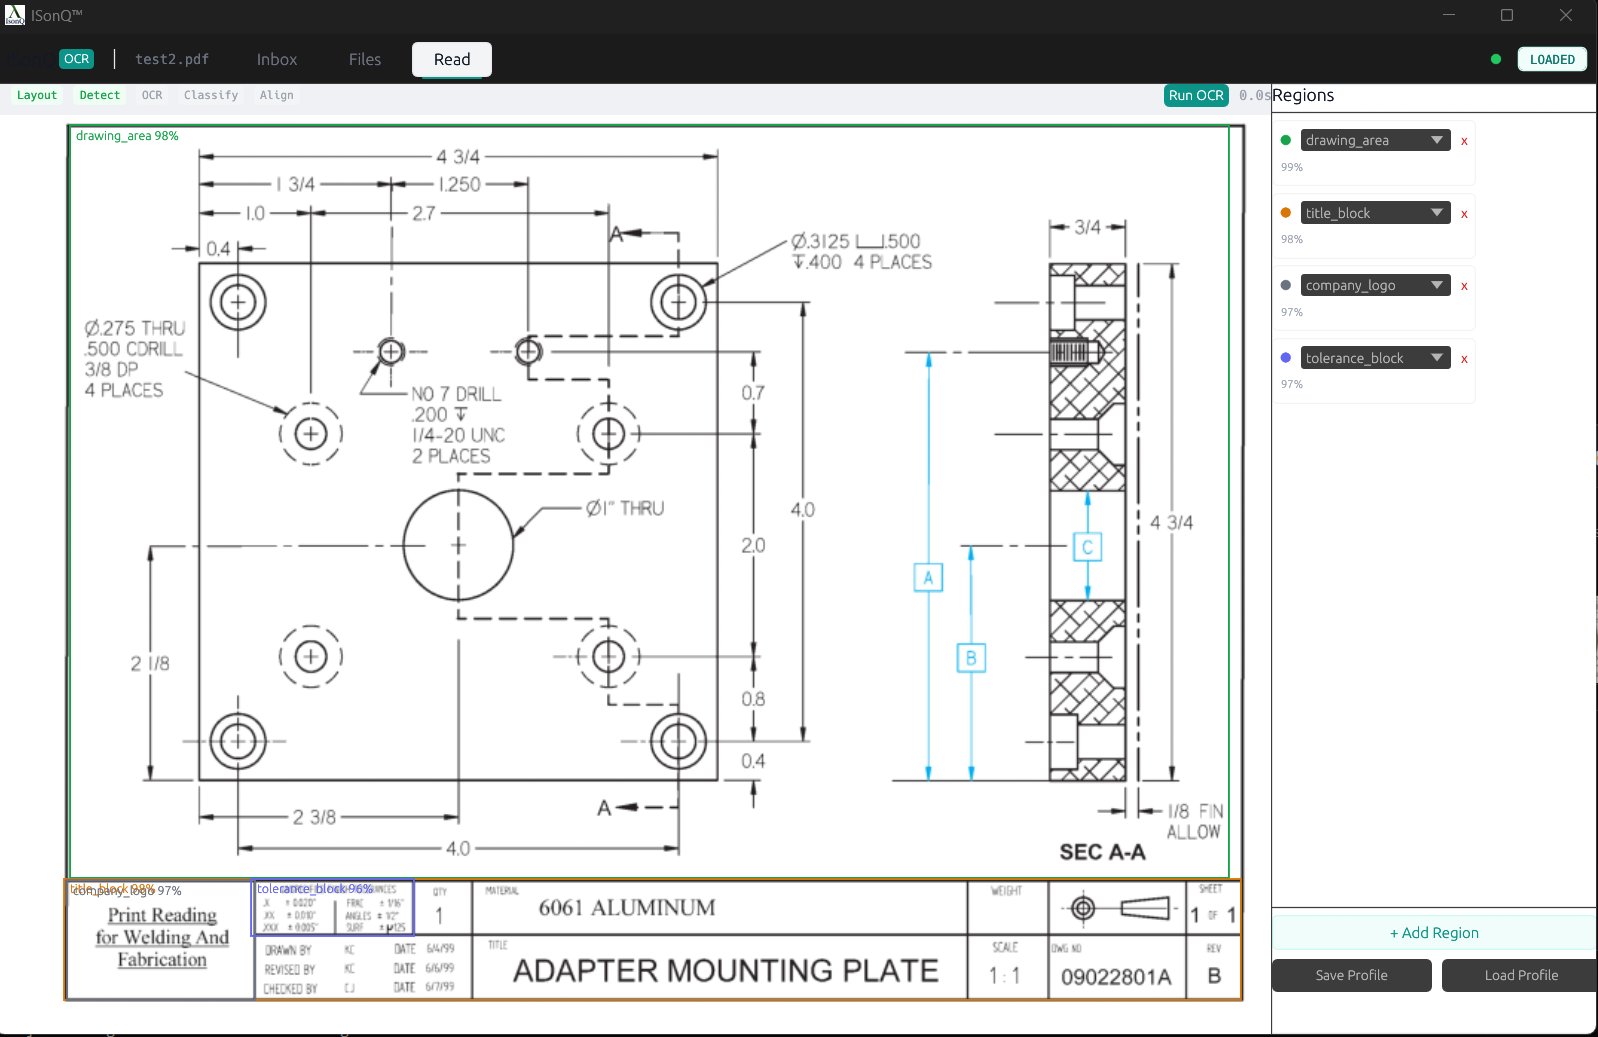Click the LOADED status badge
This screenshot has height=1037, width=1598.
[x=1551, y=59]
